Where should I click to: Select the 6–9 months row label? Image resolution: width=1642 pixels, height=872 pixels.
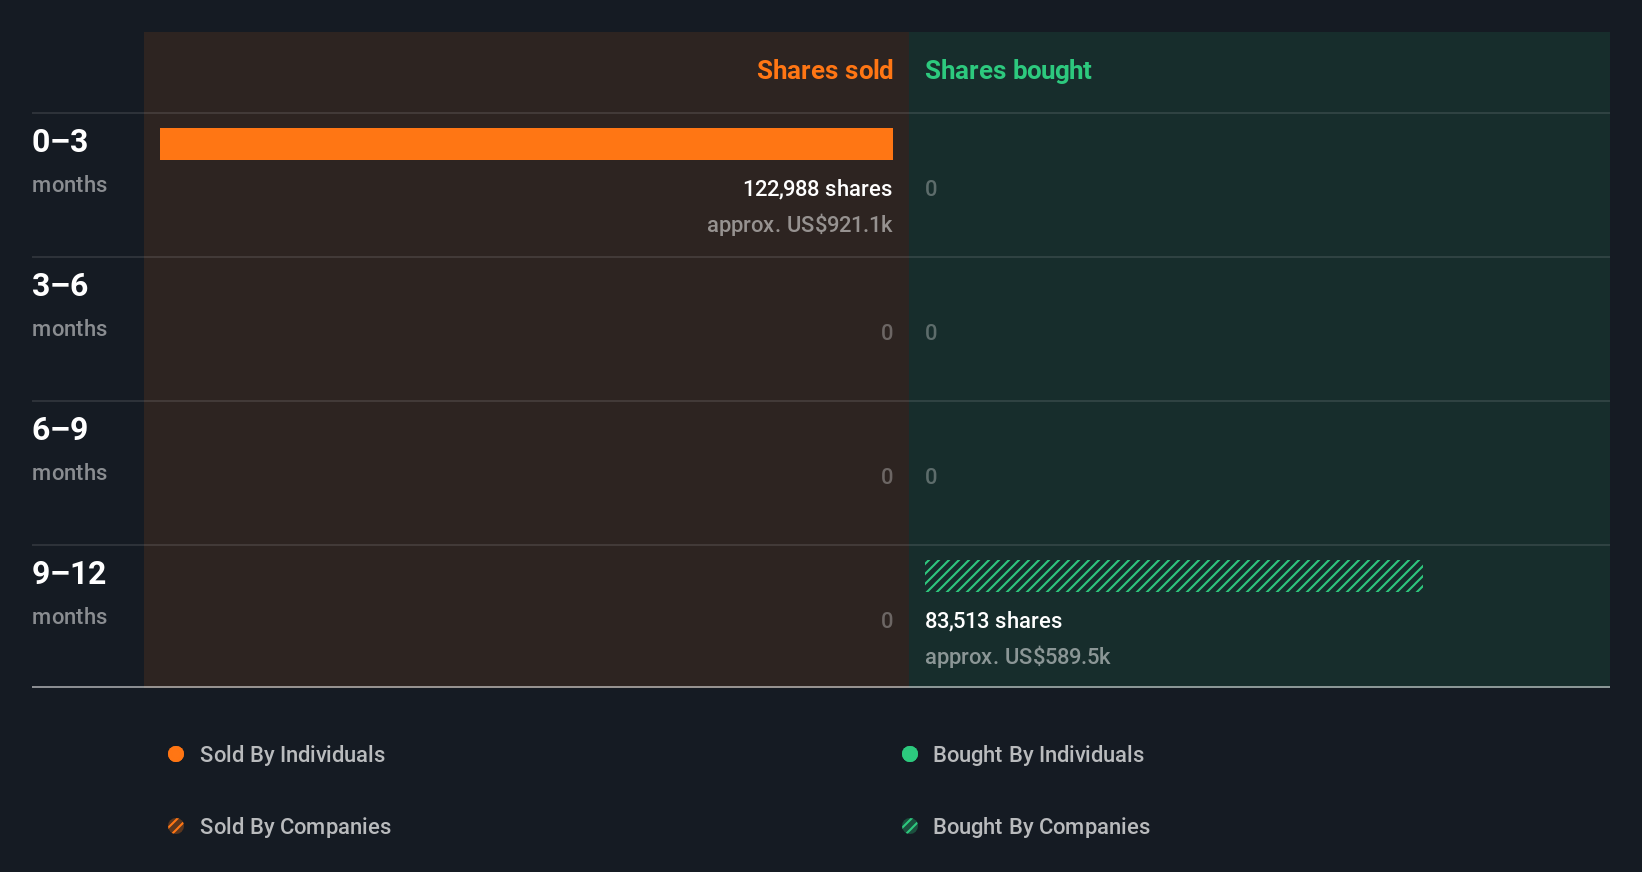[x=69, y=448]
